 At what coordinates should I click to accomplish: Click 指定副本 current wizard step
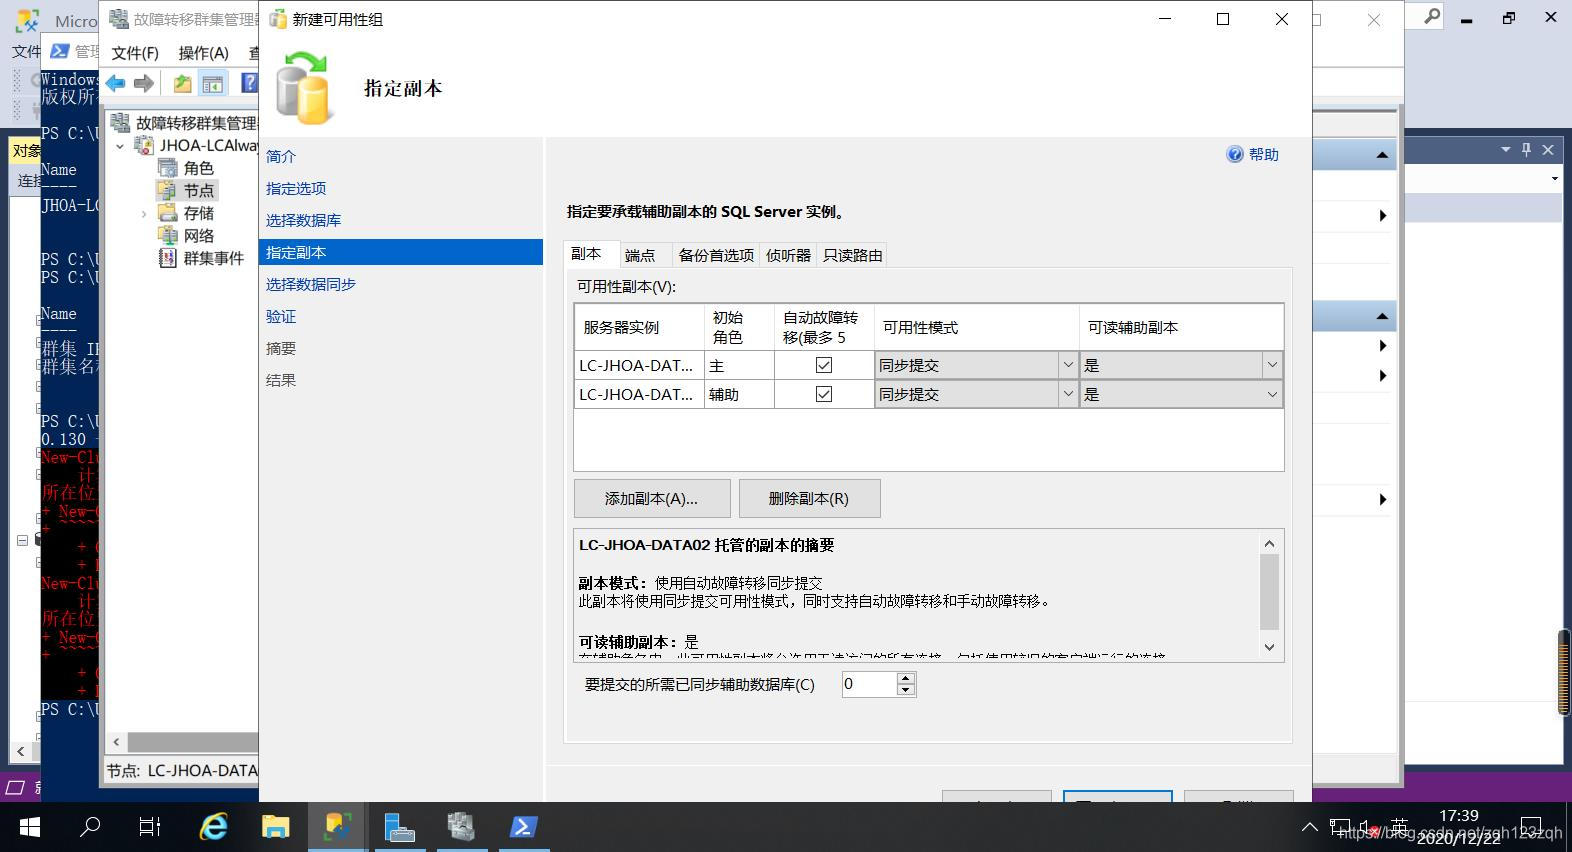click(401, 252)
